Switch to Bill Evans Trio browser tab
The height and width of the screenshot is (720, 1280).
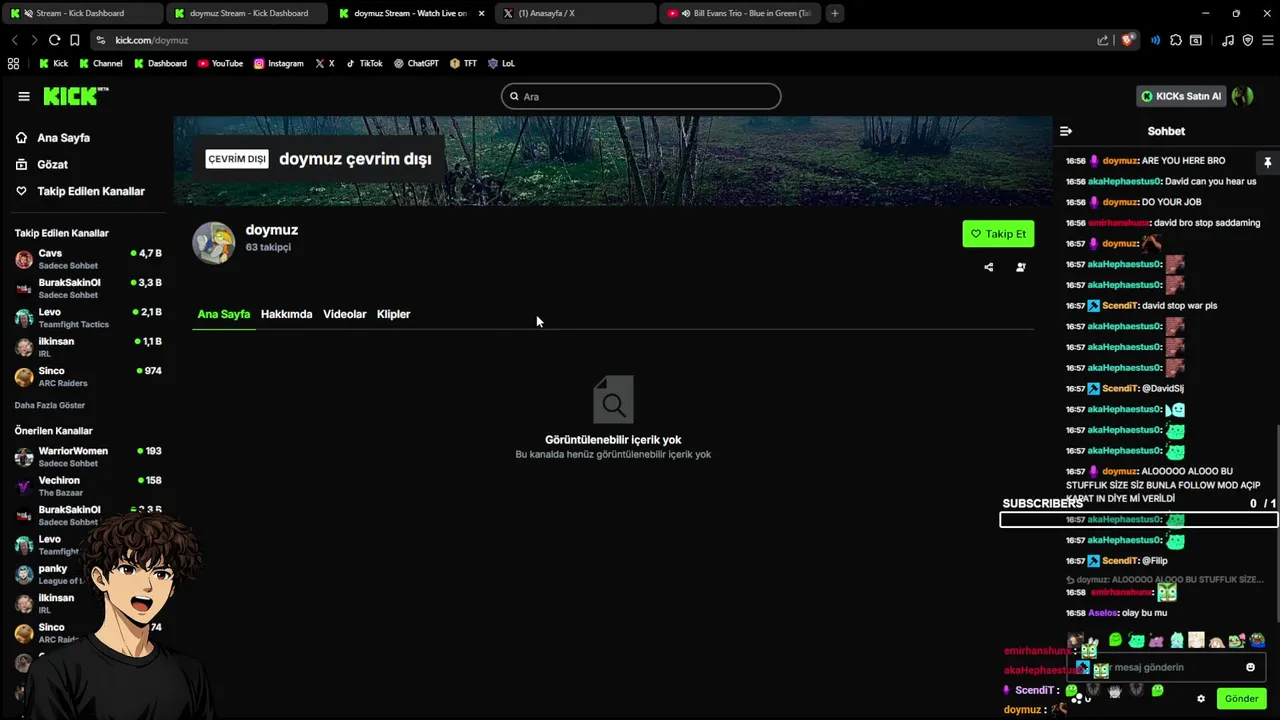tap(740, 13)
